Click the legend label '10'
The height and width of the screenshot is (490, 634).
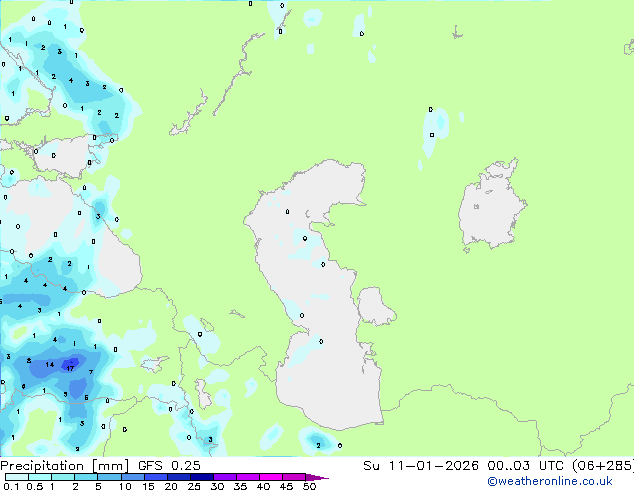pos(125,486)
